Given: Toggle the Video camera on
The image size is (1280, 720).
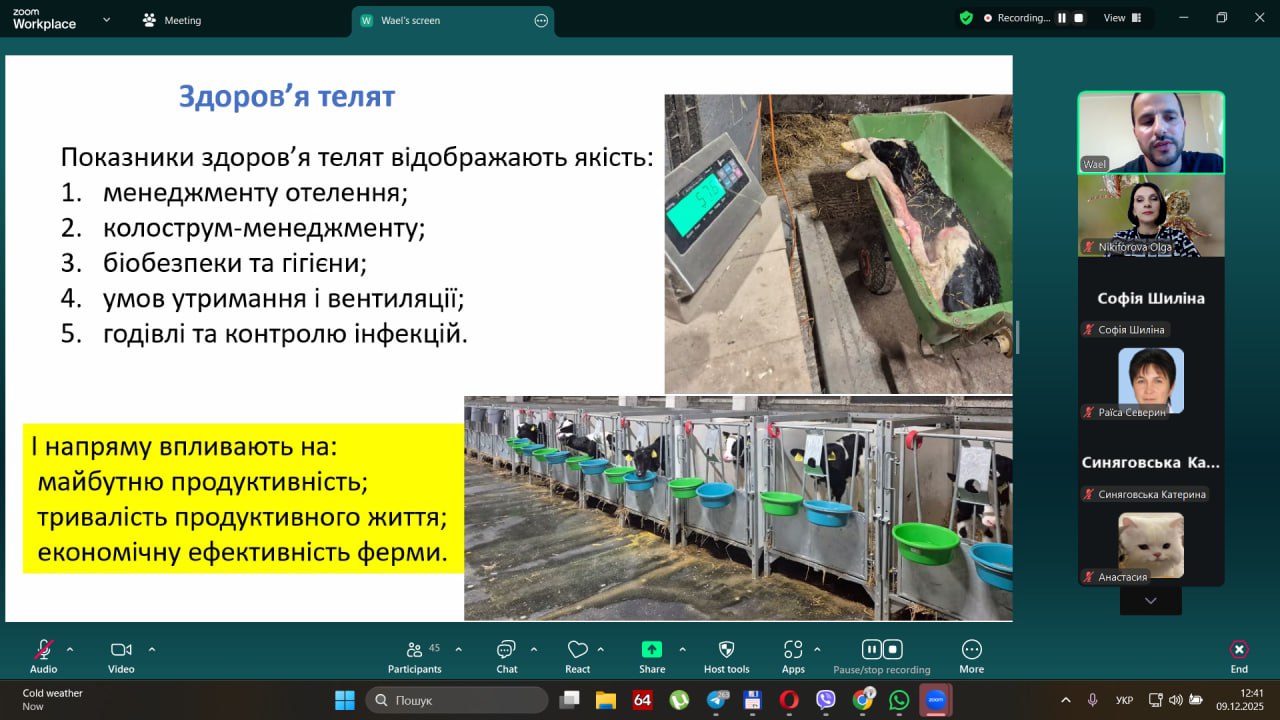Looking at the screenshot, I should pos(121,650).
